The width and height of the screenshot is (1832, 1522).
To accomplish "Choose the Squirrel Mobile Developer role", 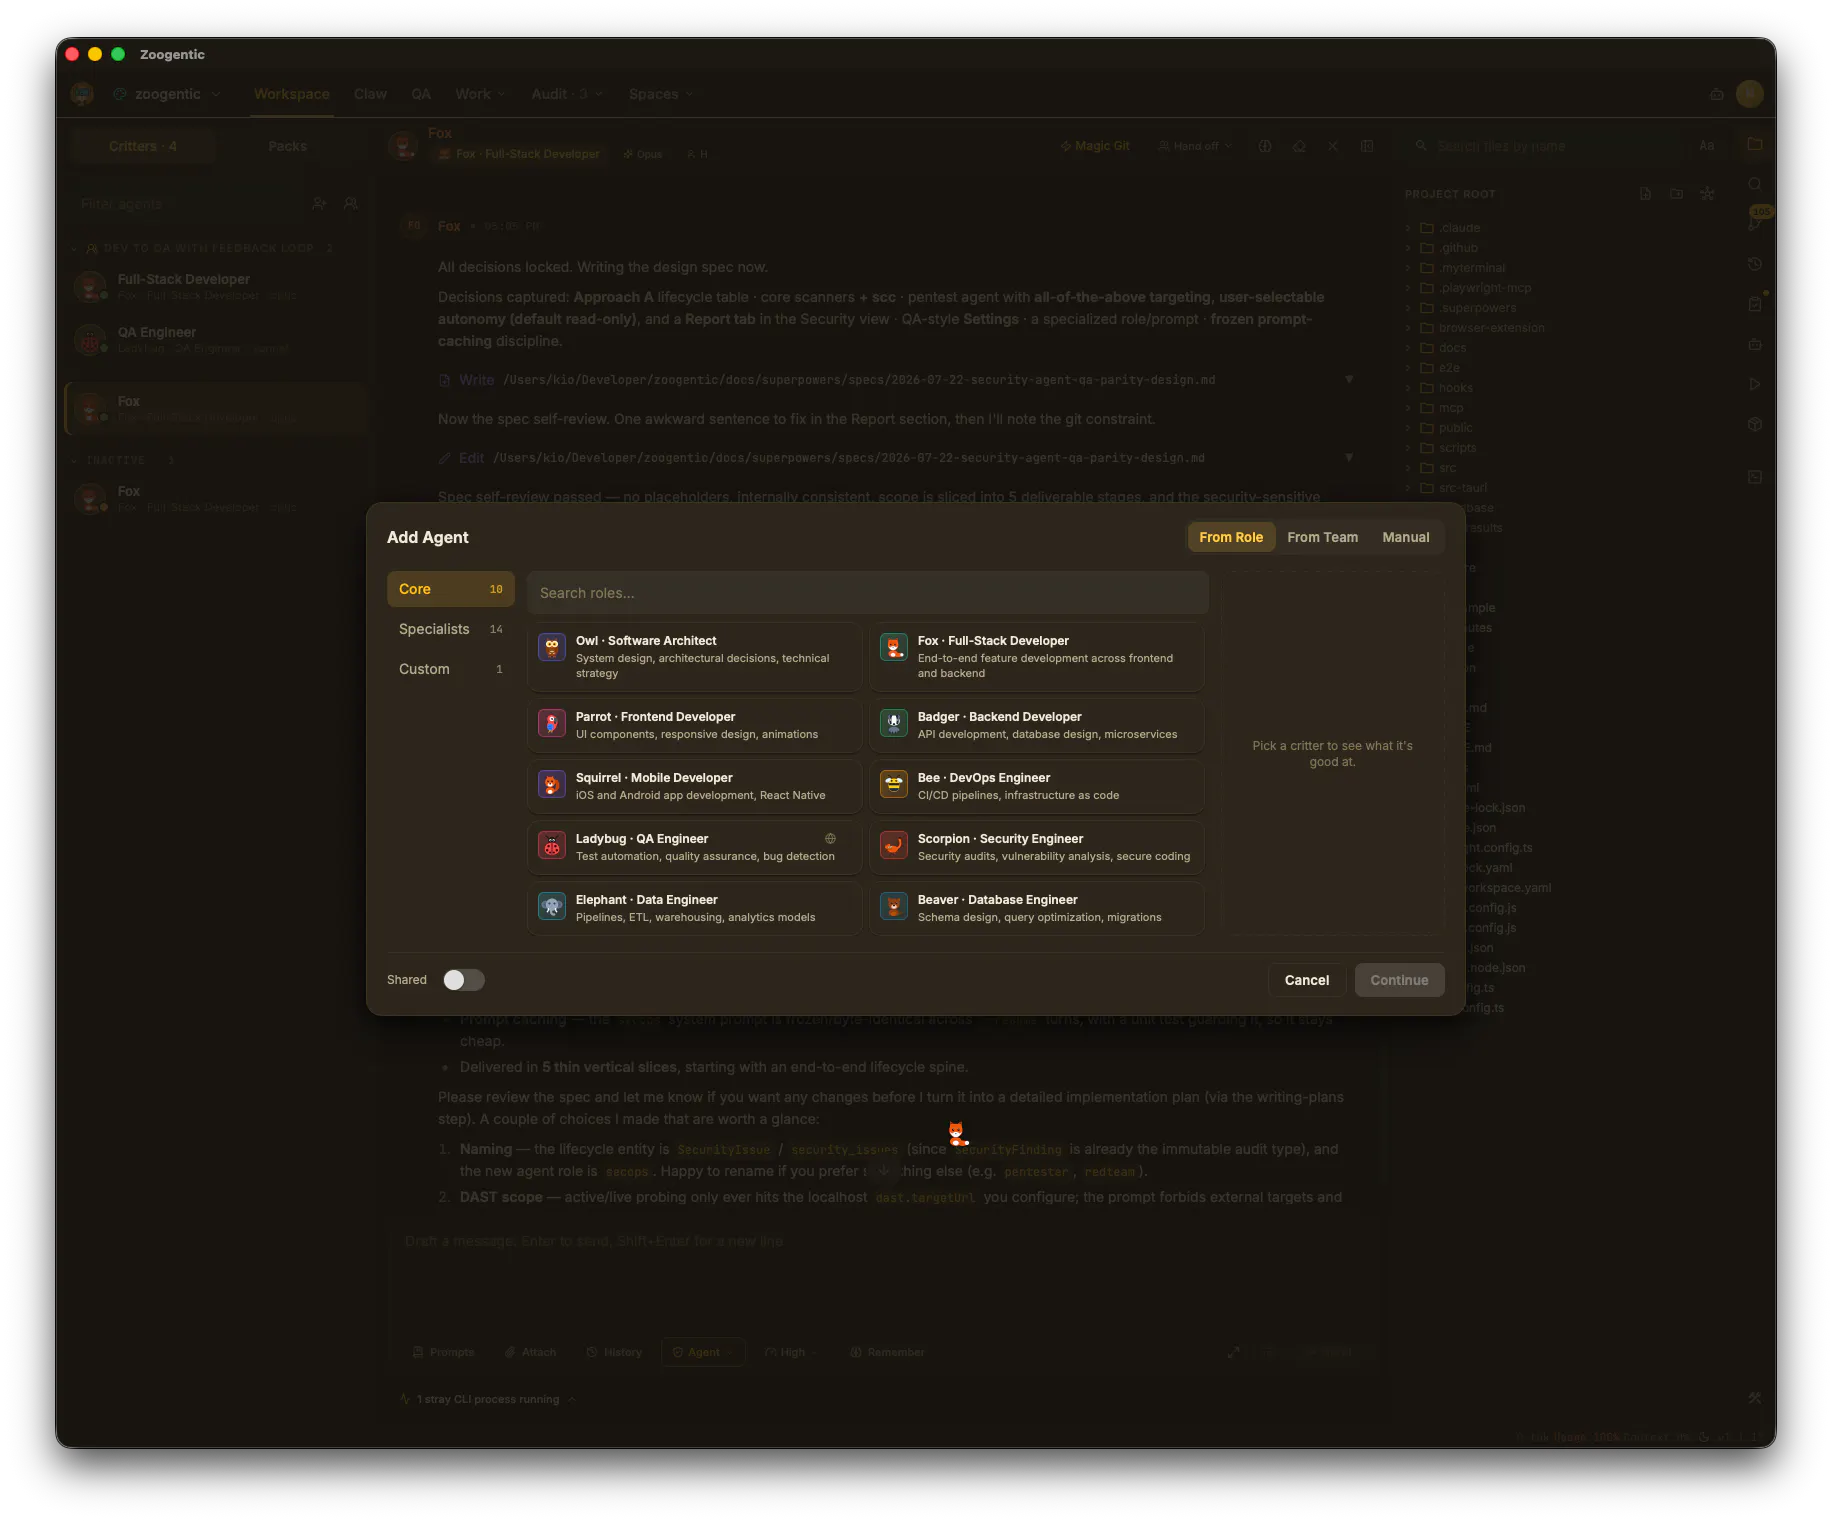I will [694, 786].
